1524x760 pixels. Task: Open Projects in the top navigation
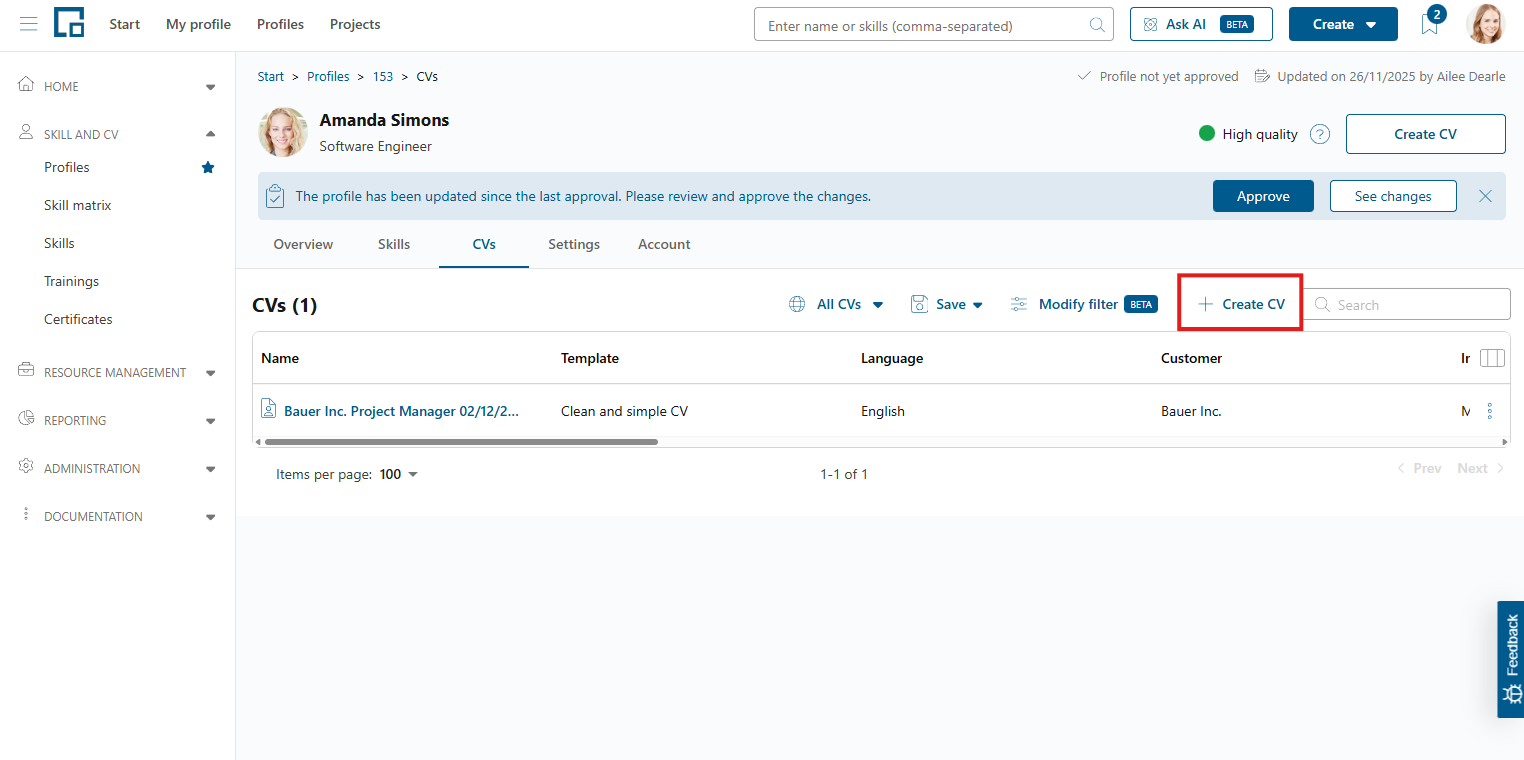click(x=355, y=24)
